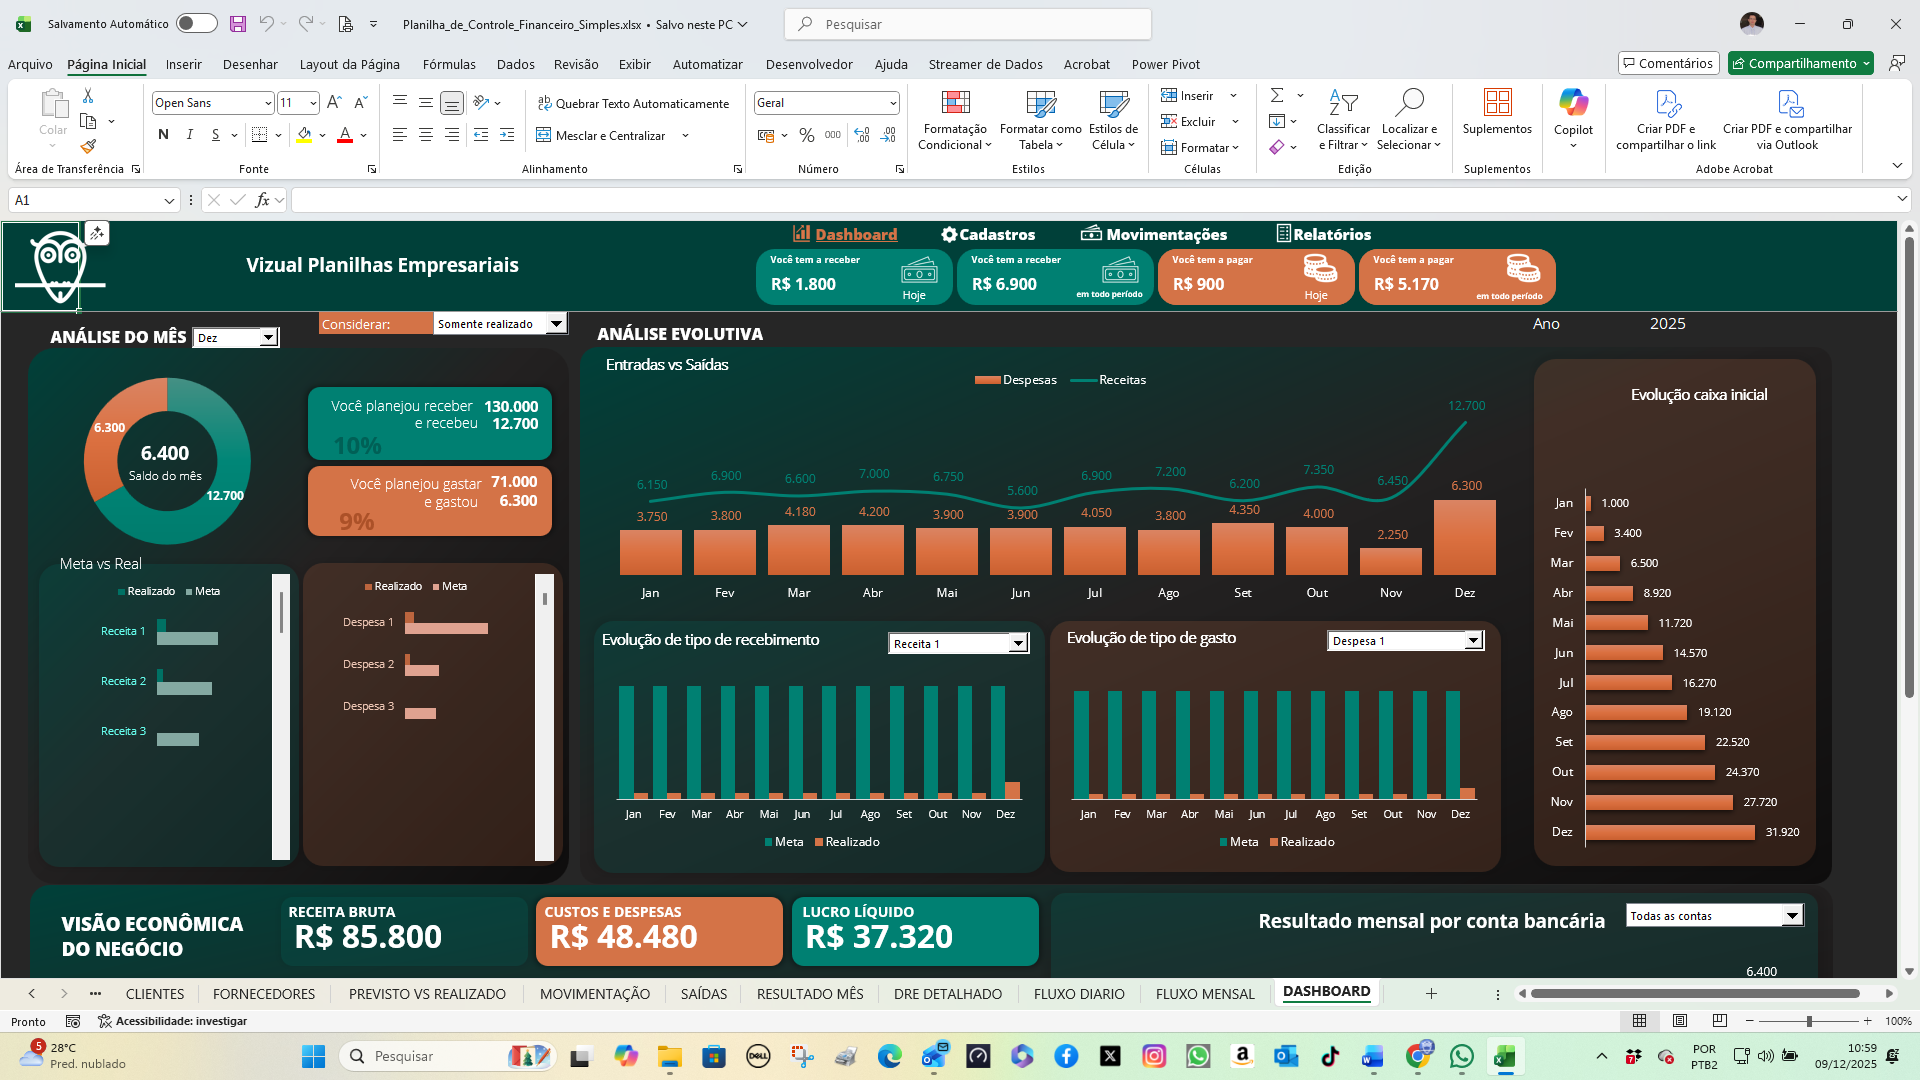Toggle Quebrar Texto Automaticamente

tap(633, 103)
